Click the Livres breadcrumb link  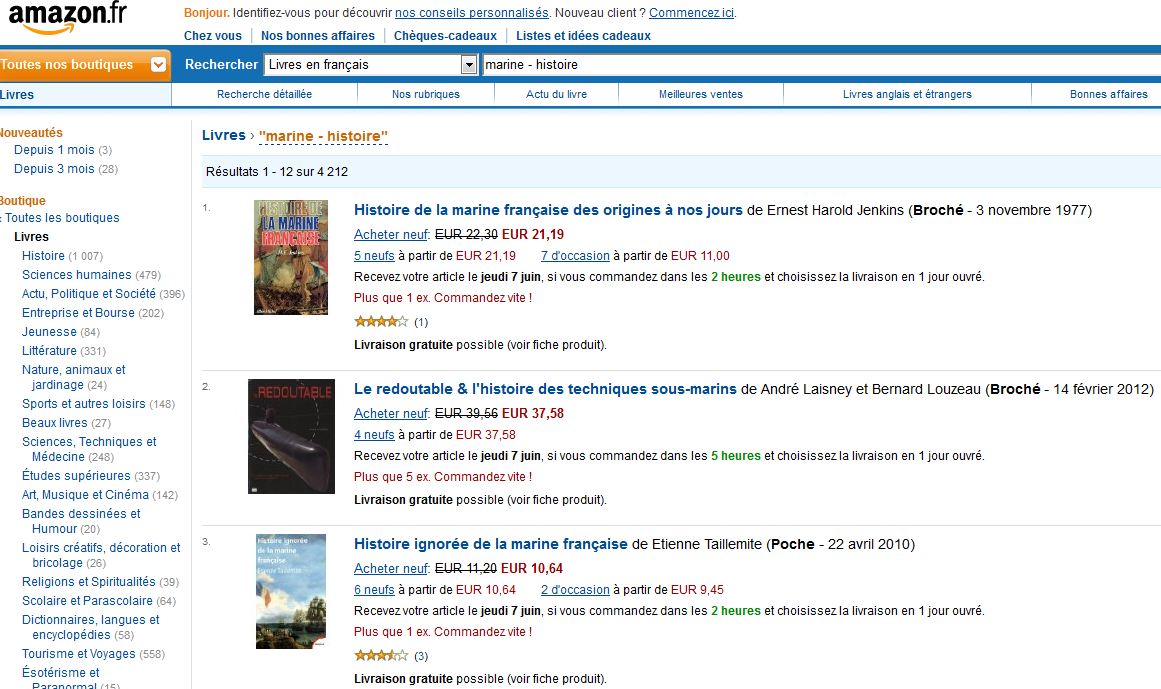click(x=224, y=135)
